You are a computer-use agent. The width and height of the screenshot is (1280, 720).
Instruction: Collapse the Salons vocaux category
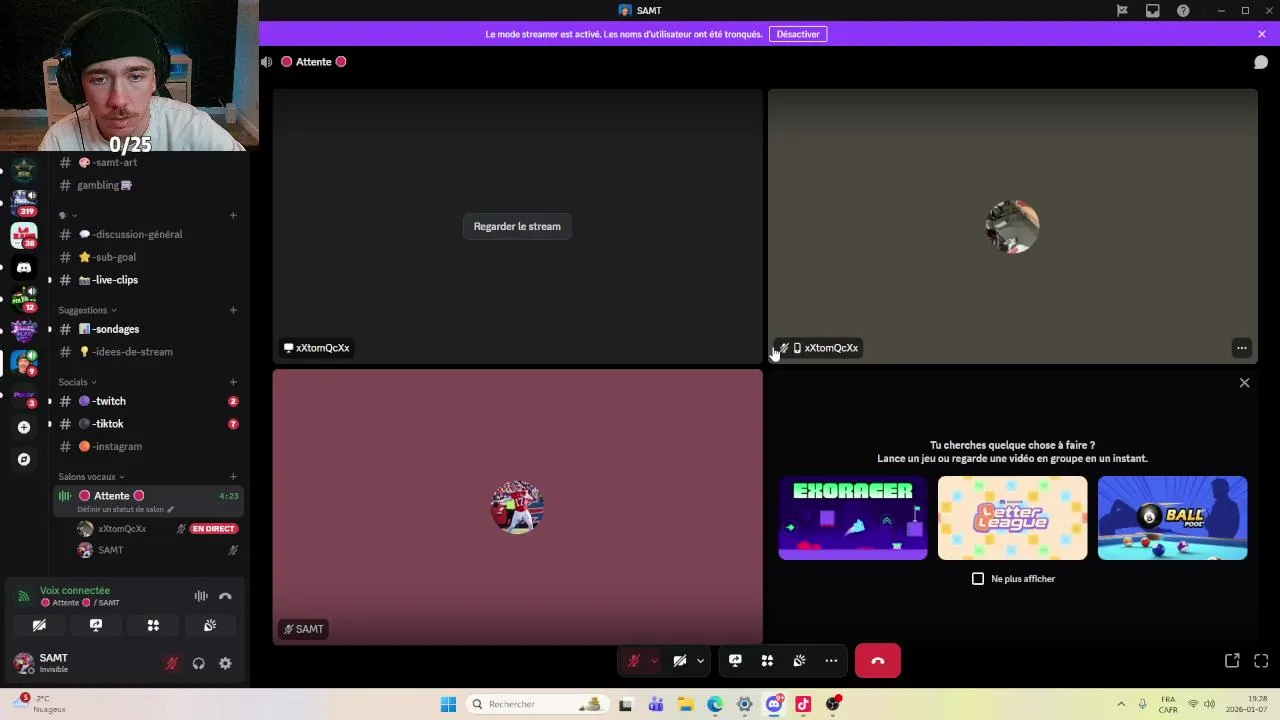tap(91, 477)
